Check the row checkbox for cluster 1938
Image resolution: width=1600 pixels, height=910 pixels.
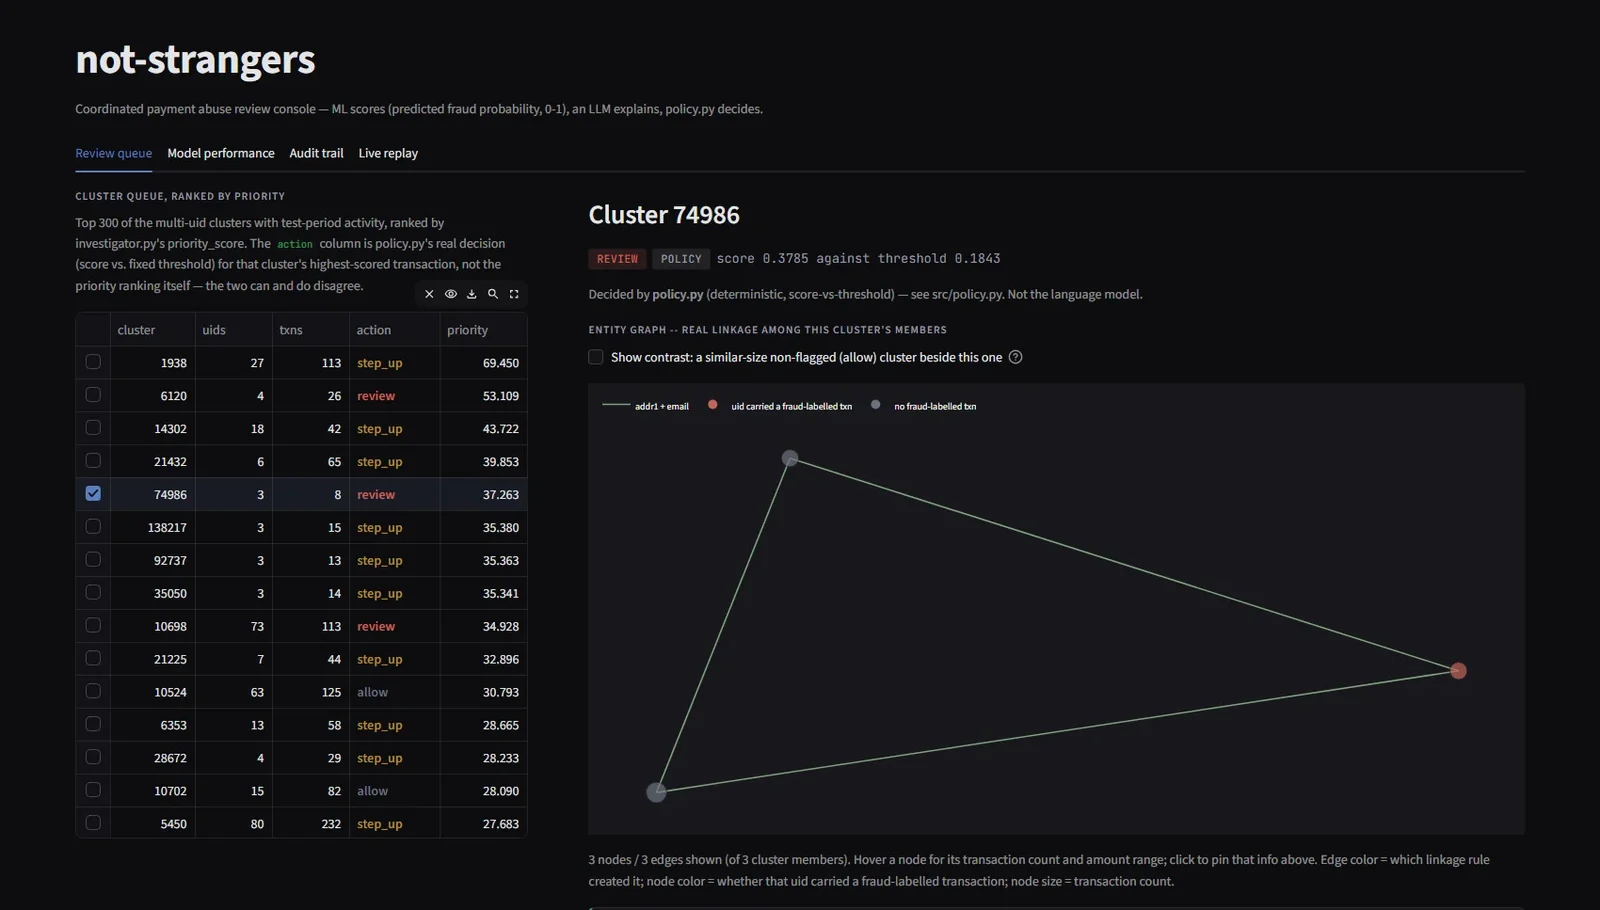[93, 362]
